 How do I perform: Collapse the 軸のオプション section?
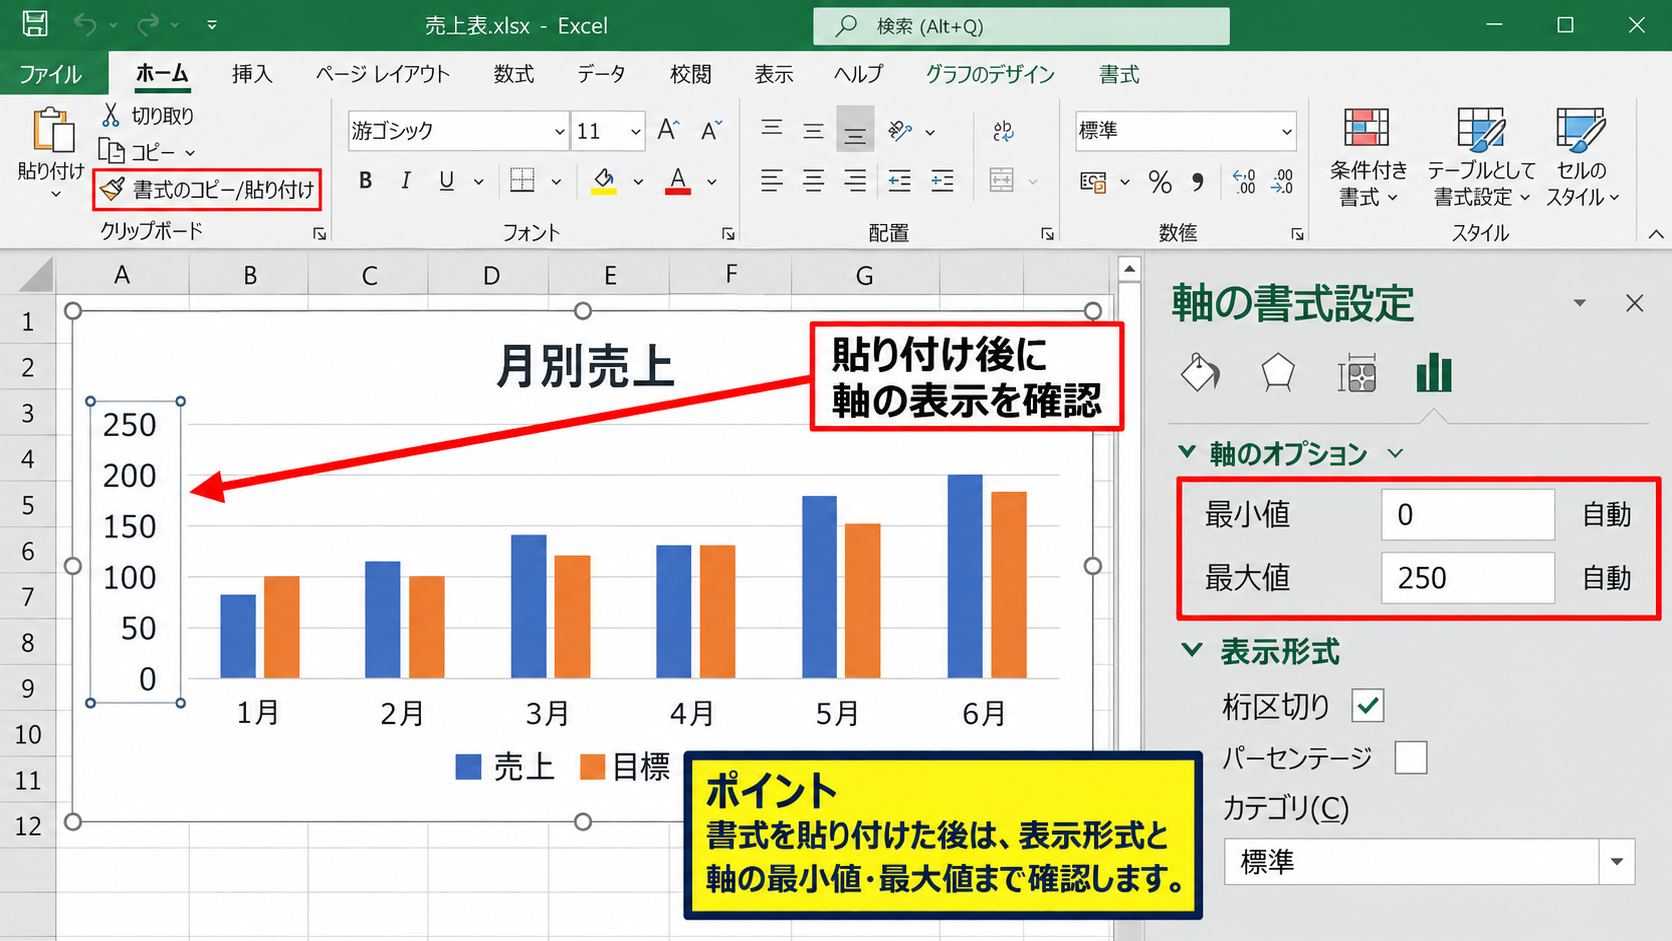pos(1187,452)
